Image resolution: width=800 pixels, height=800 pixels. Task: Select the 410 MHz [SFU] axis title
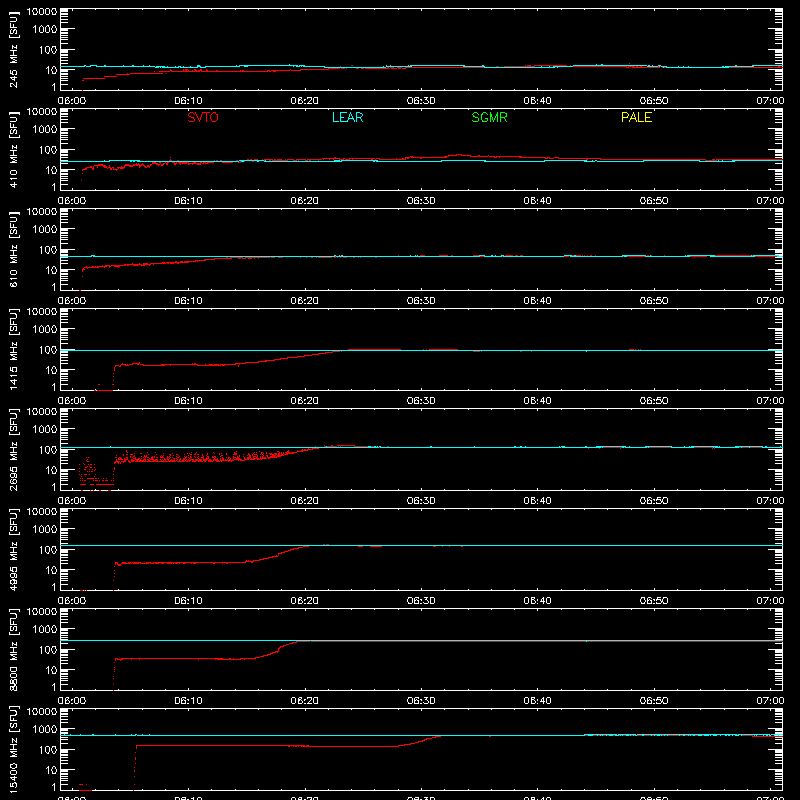click(13, 149)
